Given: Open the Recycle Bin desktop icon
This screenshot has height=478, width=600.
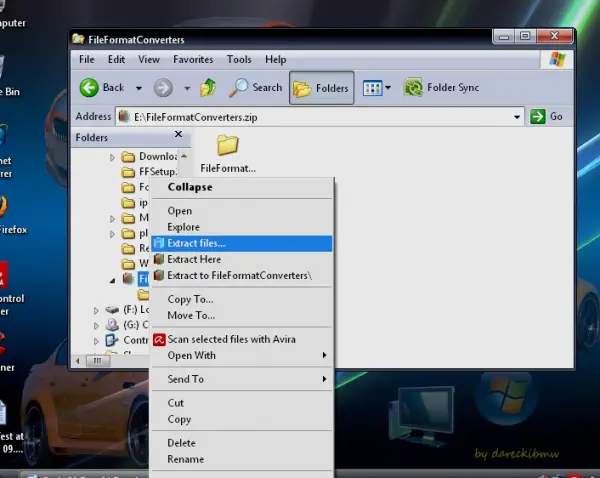Looking at the screenshot, I should pyautogui.click(x=8, y=77).
